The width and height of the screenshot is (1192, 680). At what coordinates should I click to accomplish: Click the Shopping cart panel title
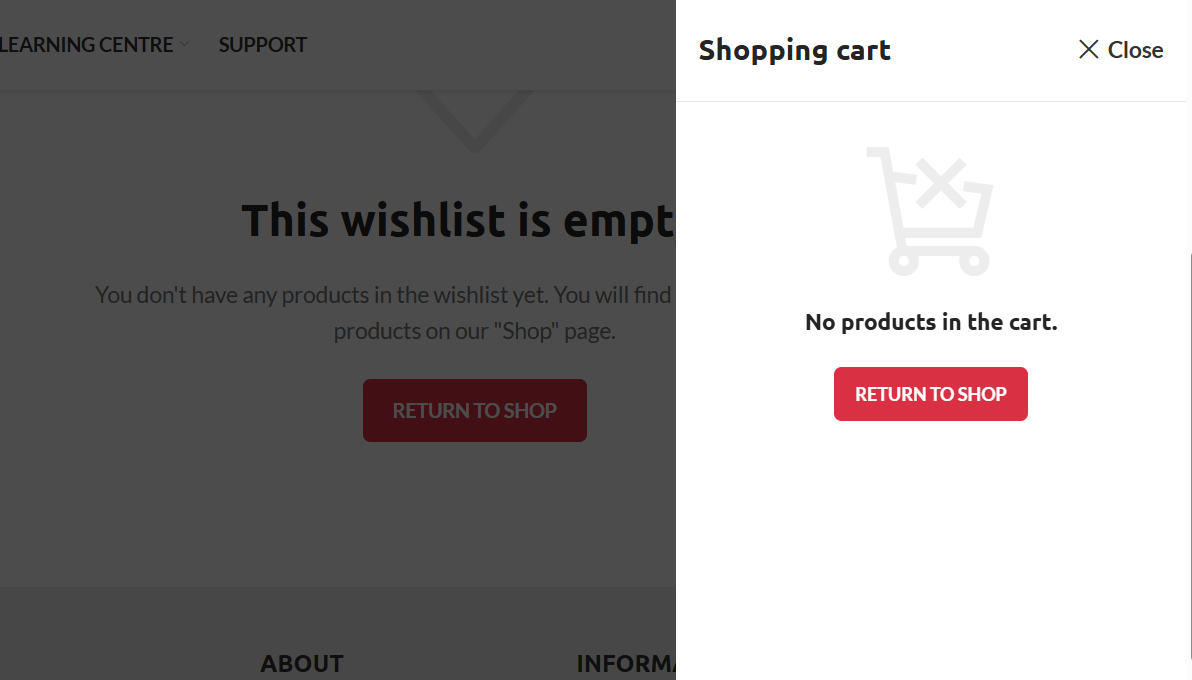click(x=794, y=50)
